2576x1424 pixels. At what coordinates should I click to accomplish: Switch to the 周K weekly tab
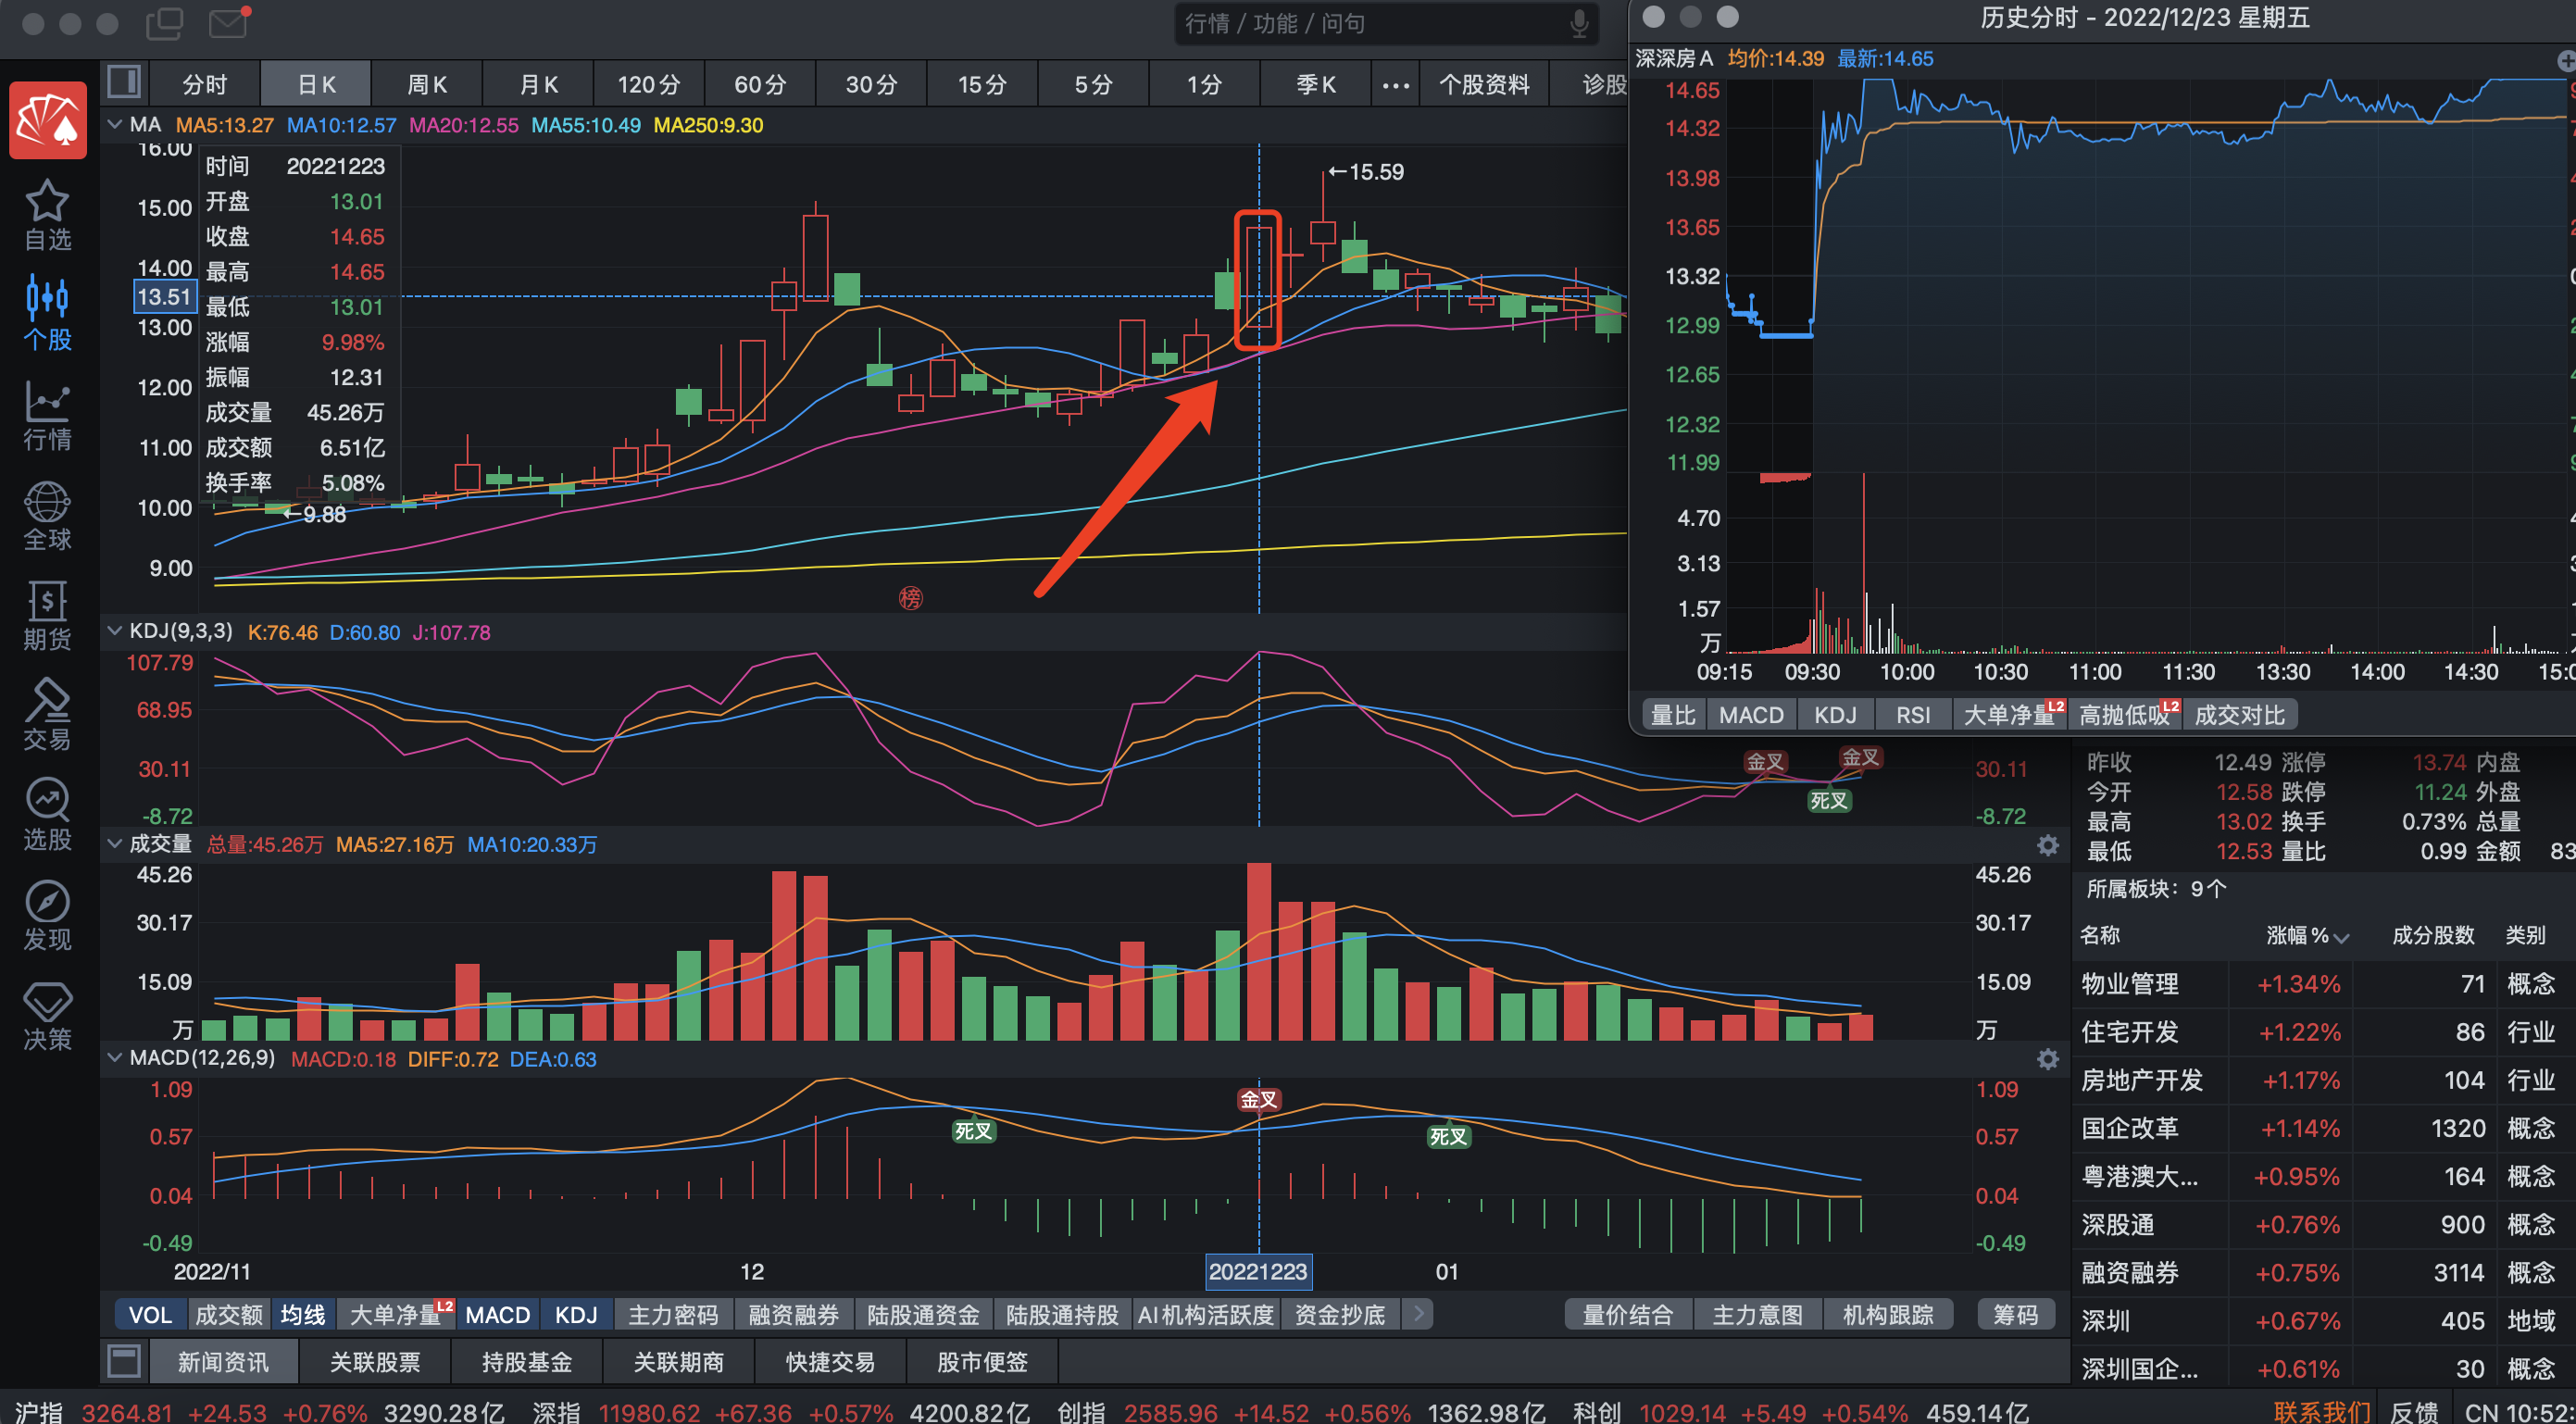427,84
